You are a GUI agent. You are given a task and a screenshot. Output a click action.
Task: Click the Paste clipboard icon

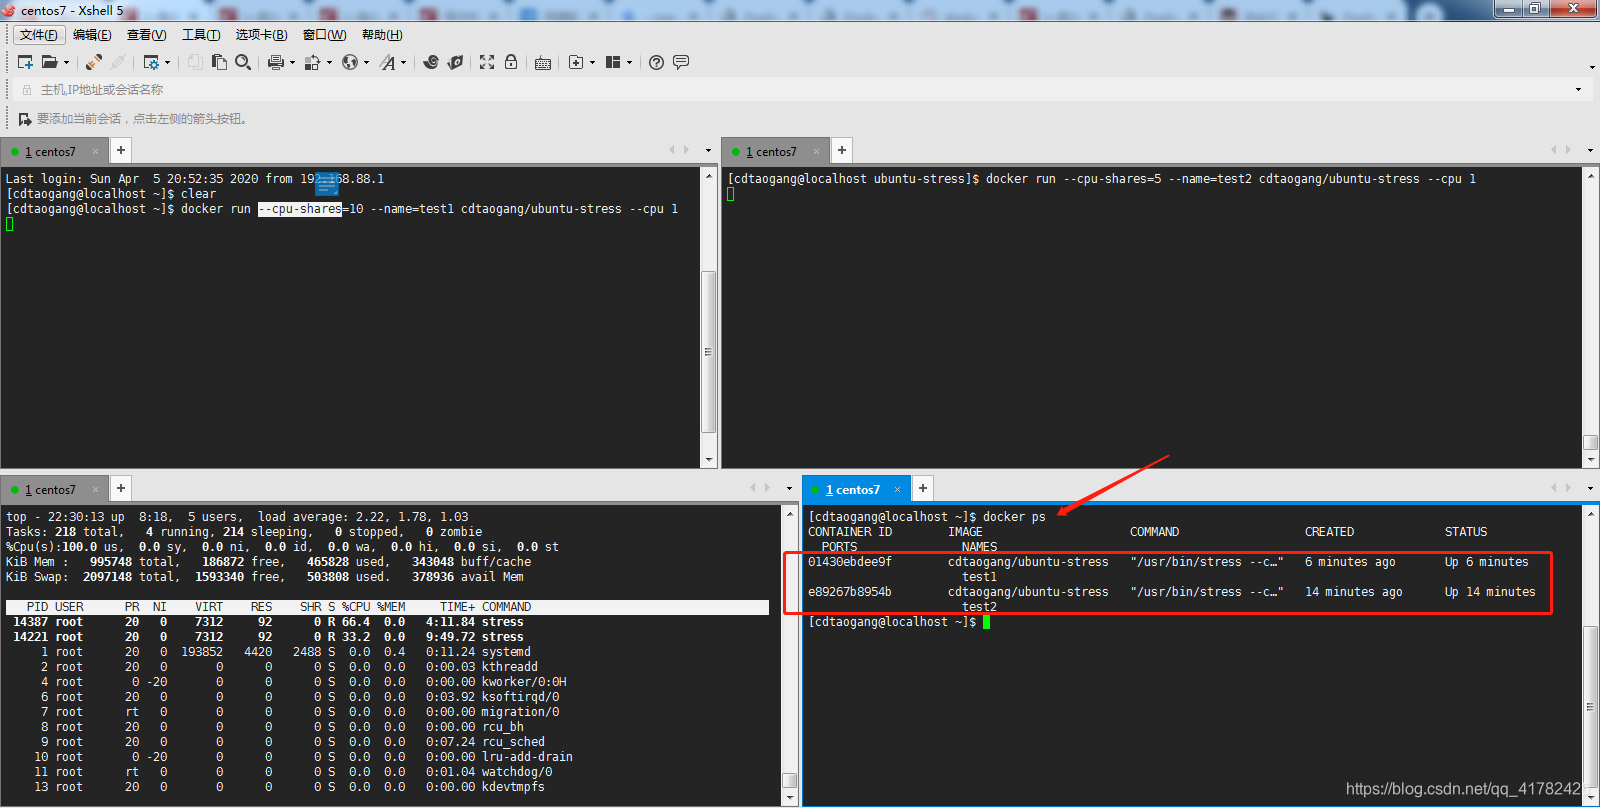point(219,62)
